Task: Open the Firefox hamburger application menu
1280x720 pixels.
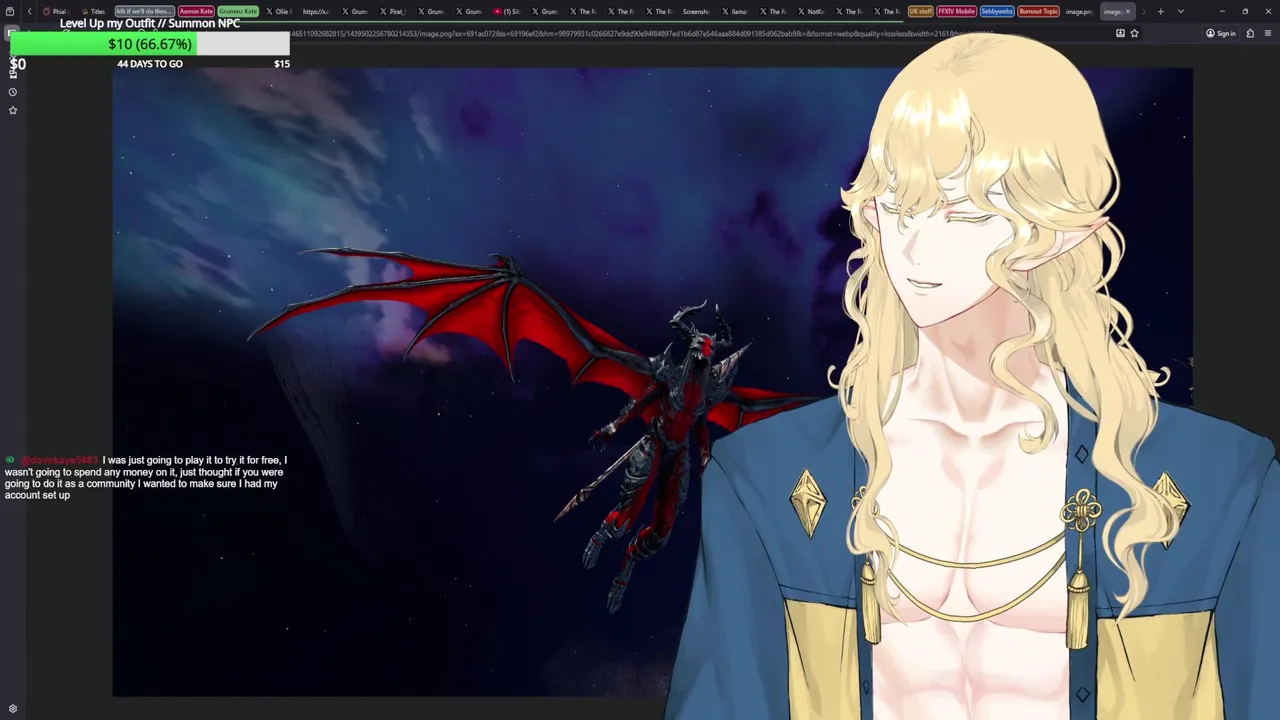Action: pos(1268,33)
